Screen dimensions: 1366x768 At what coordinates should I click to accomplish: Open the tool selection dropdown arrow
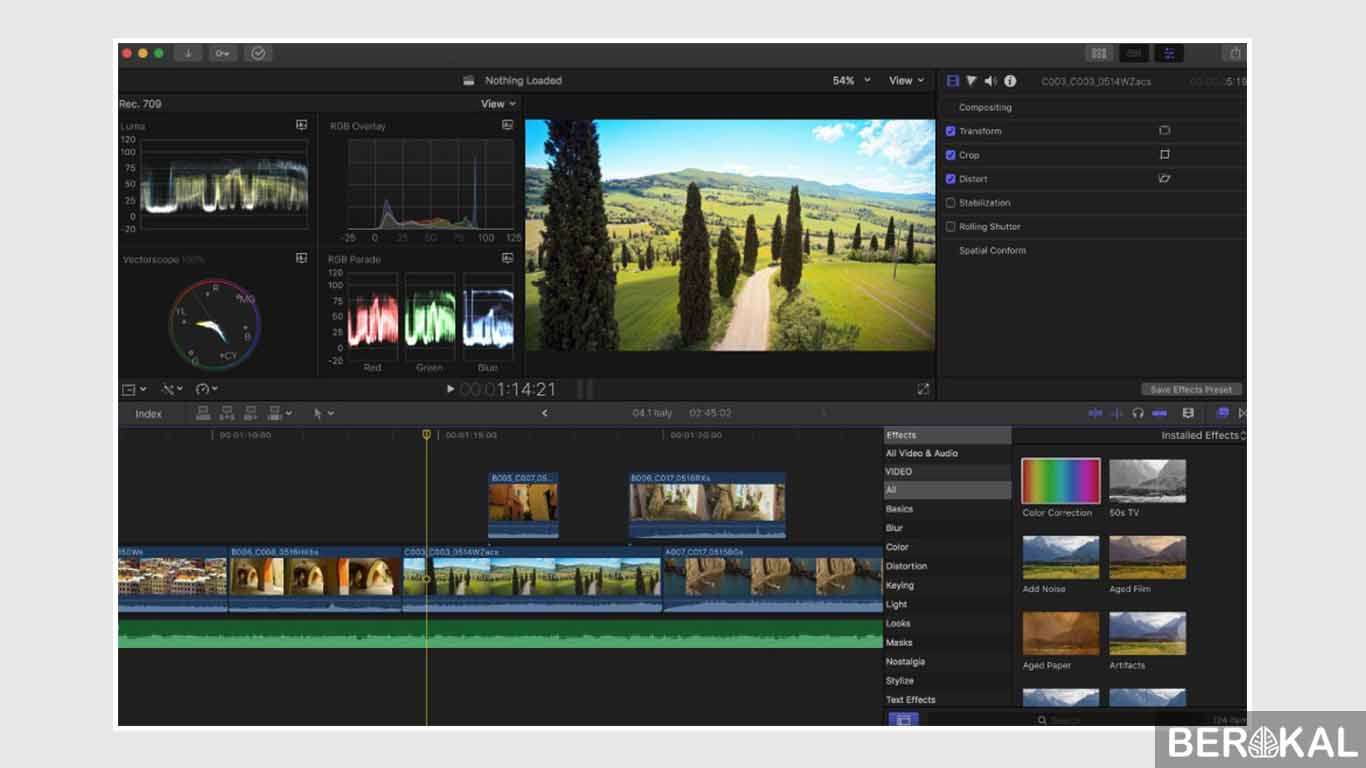pos(330,412)
